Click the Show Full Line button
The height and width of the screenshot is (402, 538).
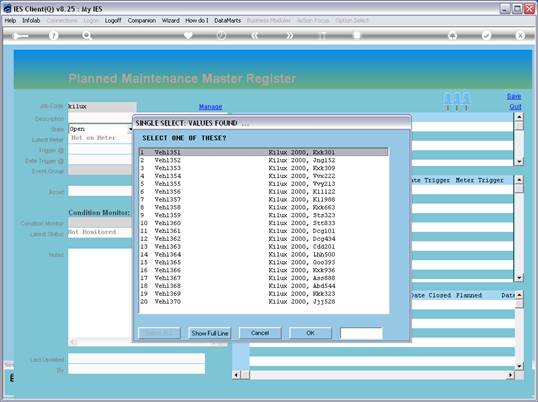coord(210,333)
